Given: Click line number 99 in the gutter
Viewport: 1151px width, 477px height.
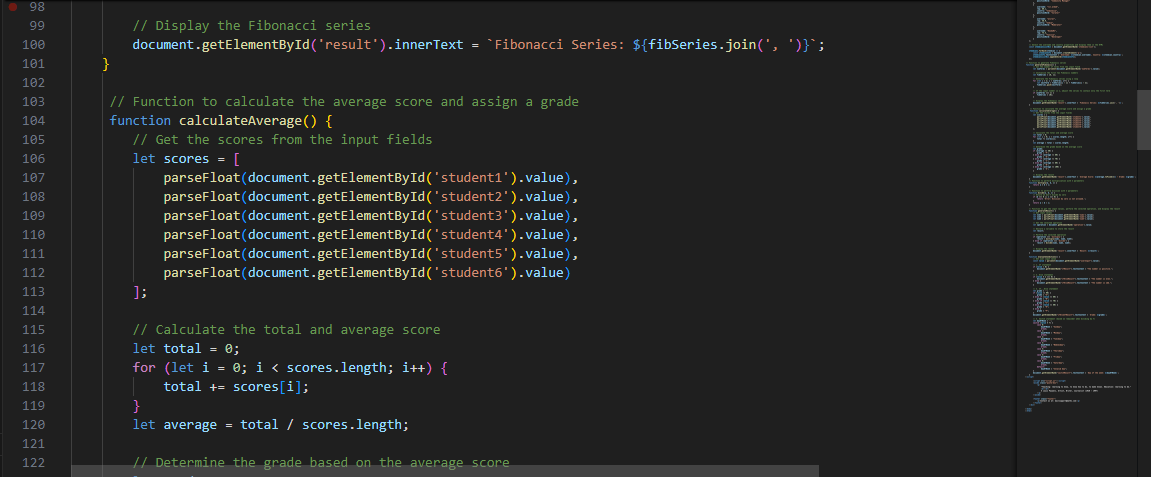Looking at the screenshot, I should pos(37,26).
